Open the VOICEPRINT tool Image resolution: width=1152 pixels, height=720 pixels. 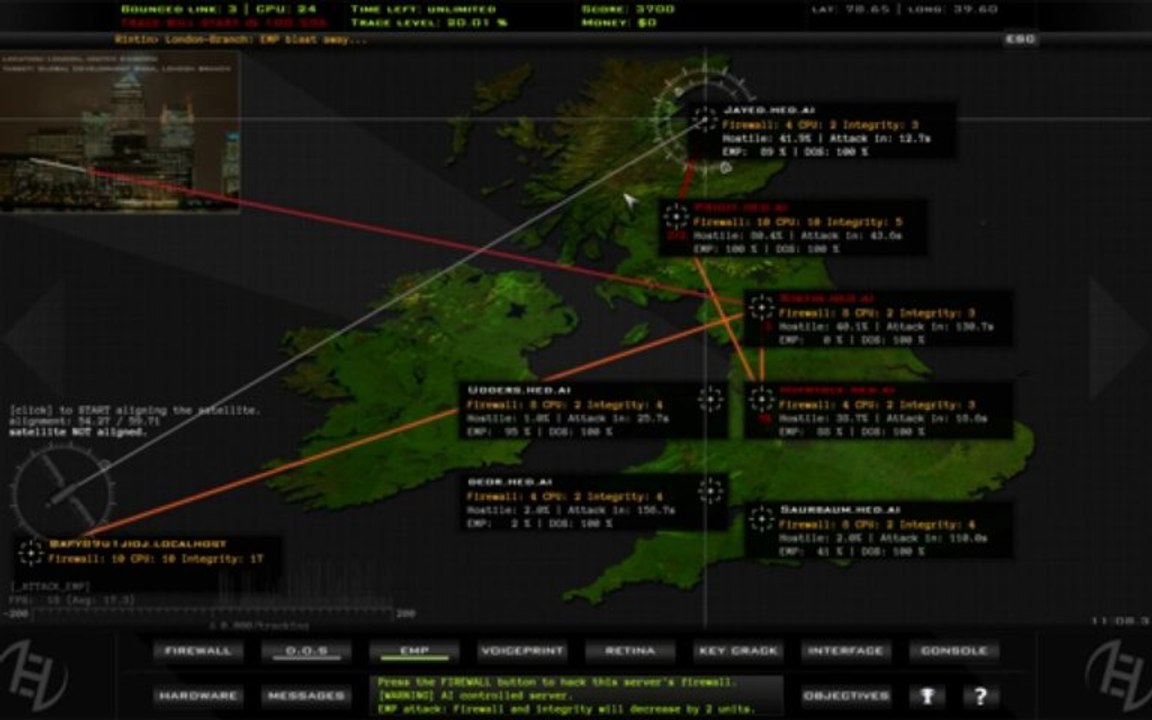(522, 651)
